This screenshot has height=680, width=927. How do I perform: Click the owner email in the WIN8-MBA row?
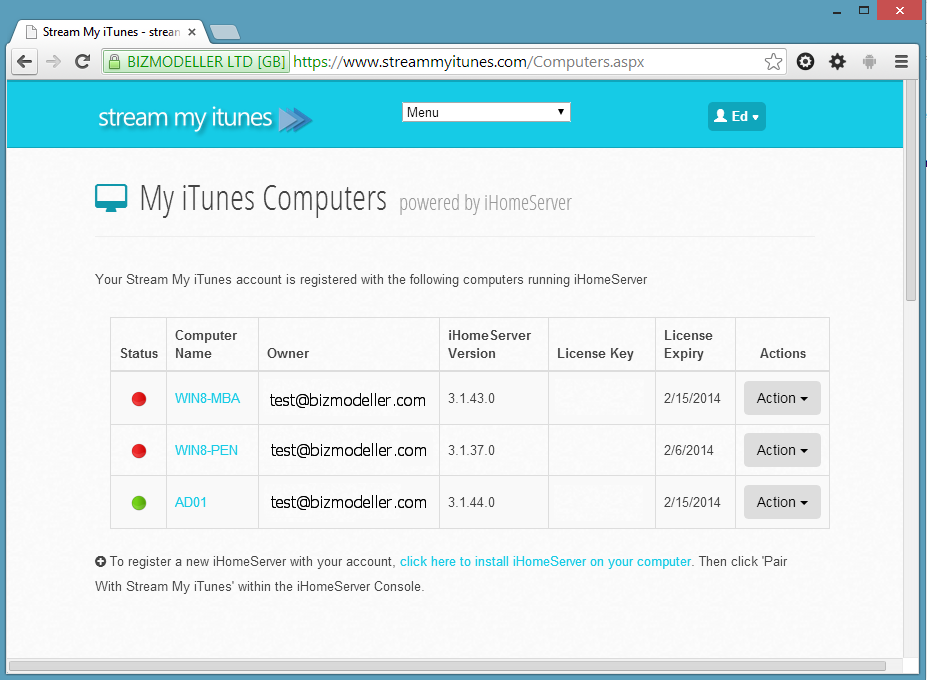pyautogui.click(x=348, y=400)
